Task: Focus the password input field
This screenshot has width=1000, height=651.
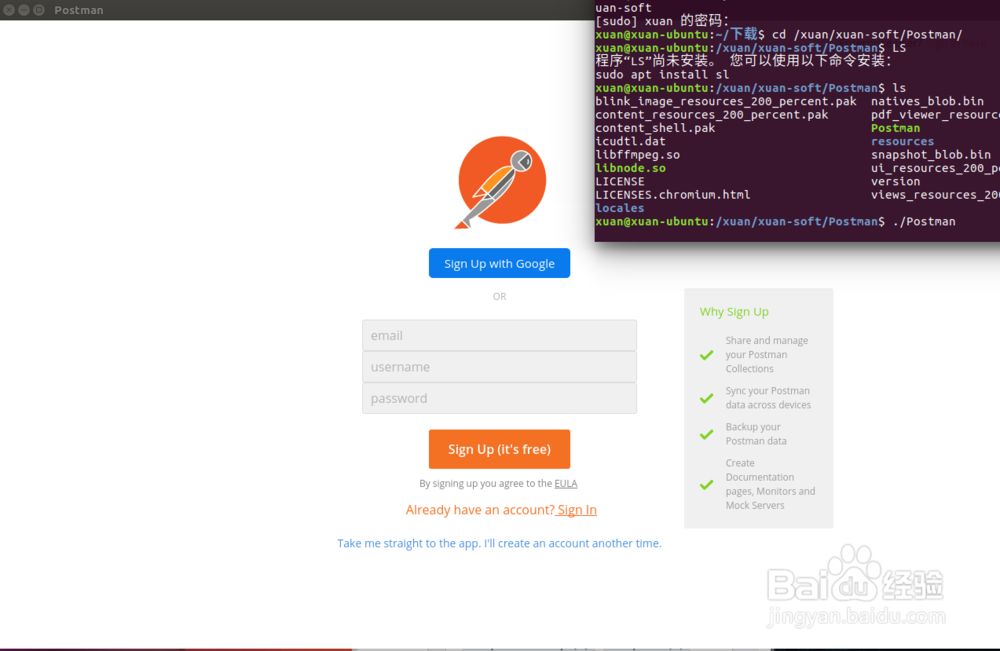Action: pos(499,398)
